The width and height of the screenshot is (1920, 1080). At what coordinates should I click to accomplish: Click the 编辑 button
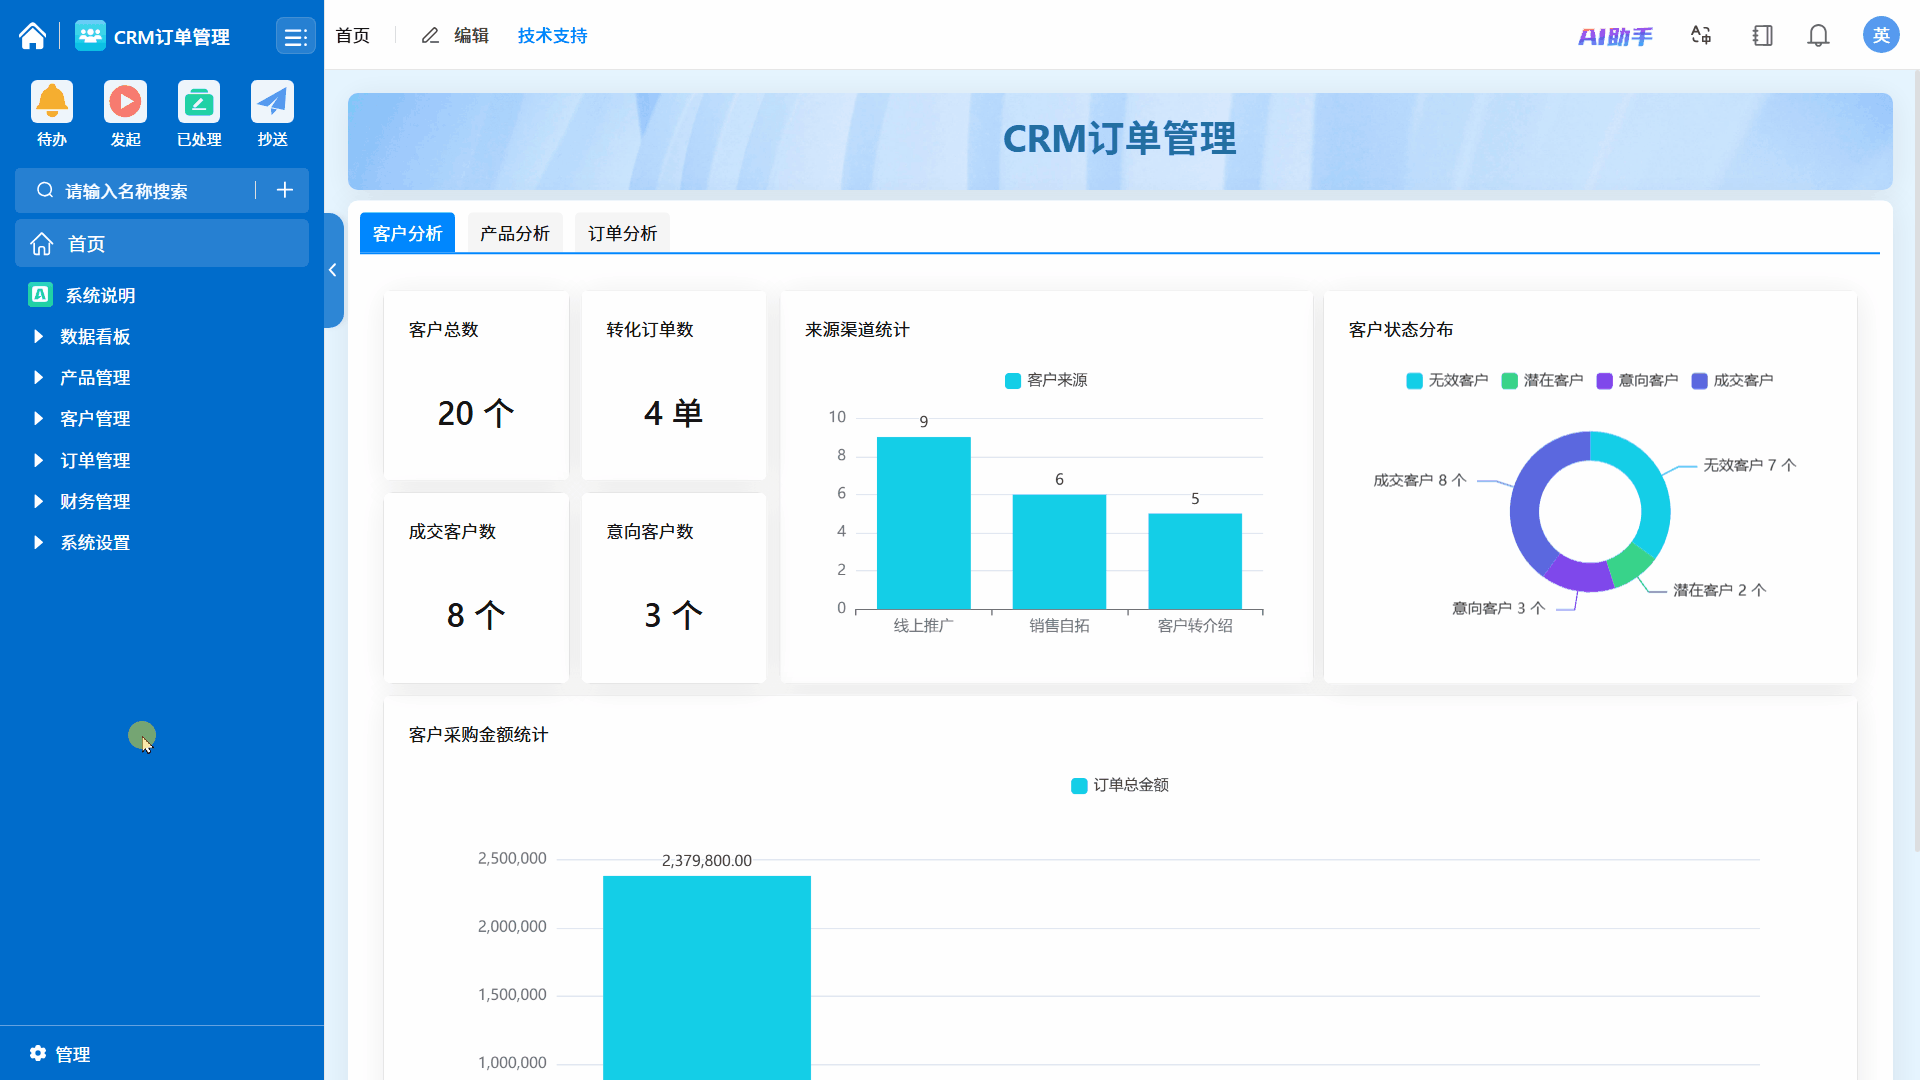click(x=455, y=36)
